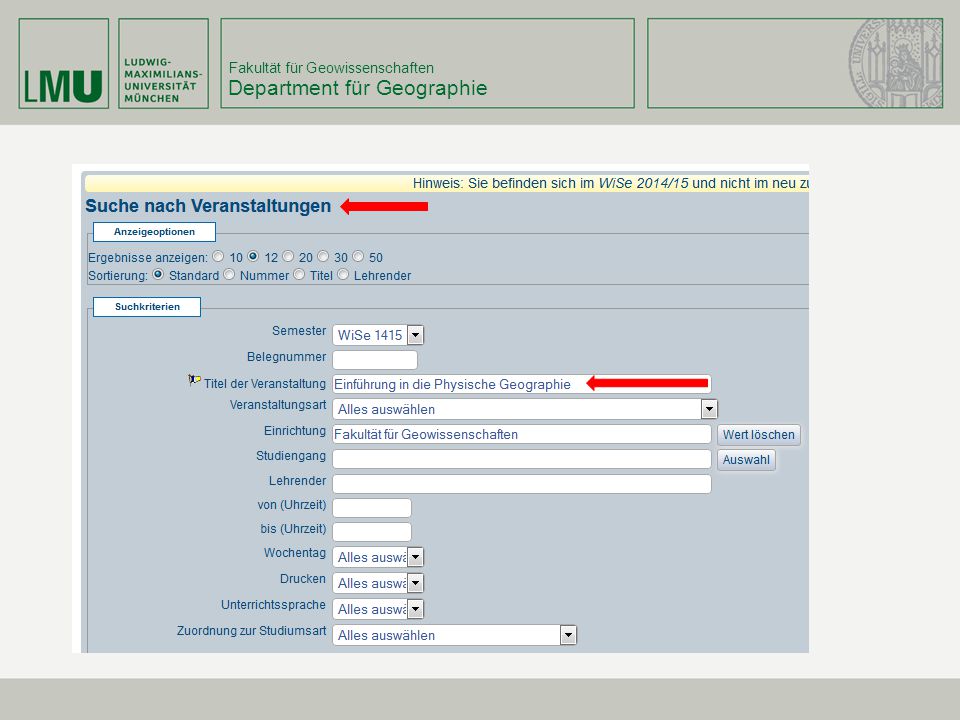The width and height of the screenshot is (960, 720).
Task: Click the Anzeigeoptionen section tab
Action: [x=154, y=232]
